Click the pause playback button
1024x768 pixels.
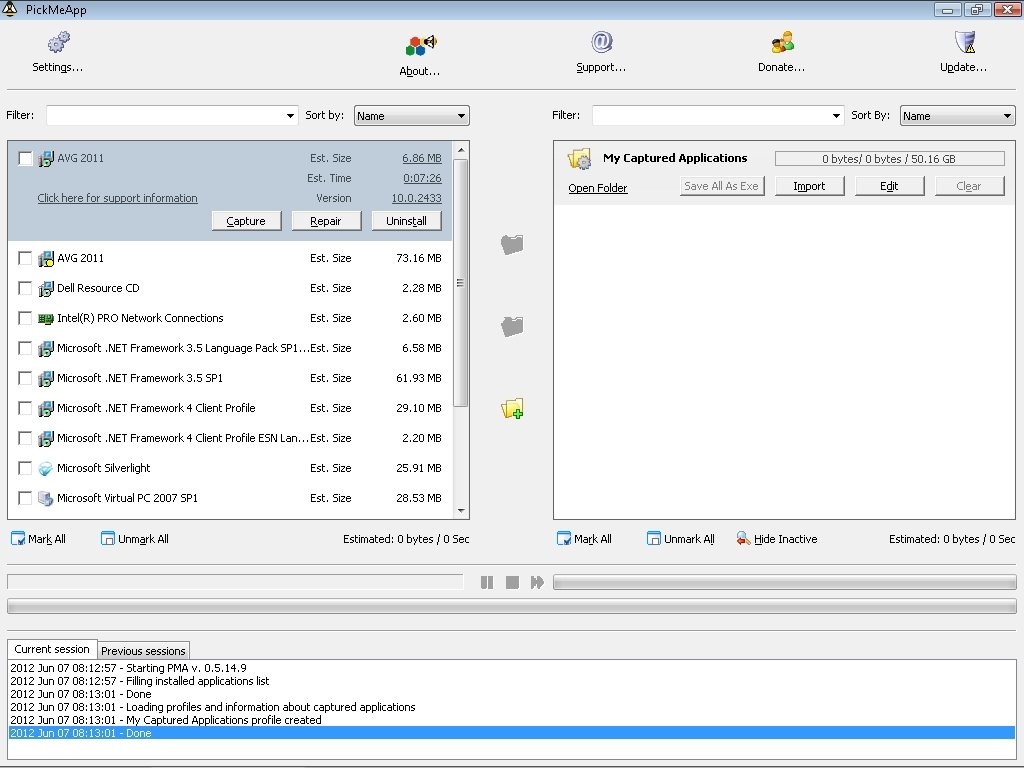click(487, 582)
